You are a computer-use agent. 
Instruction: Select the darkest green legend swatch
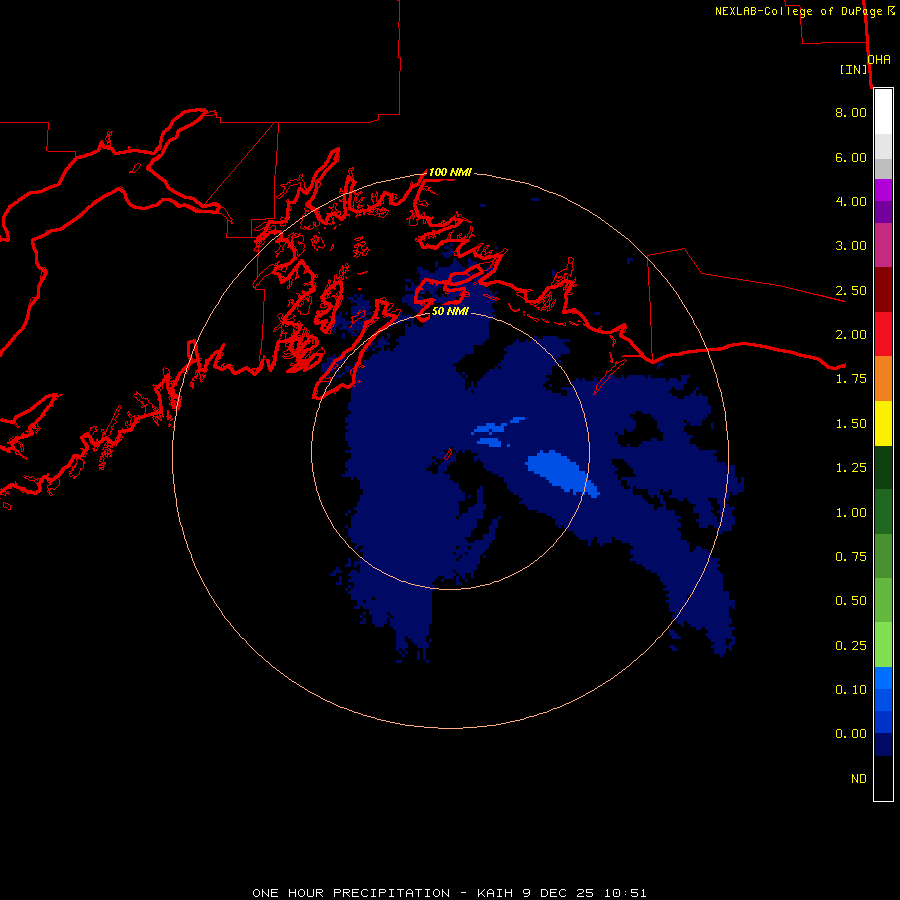pyautogui.click(x=883, y=468)
